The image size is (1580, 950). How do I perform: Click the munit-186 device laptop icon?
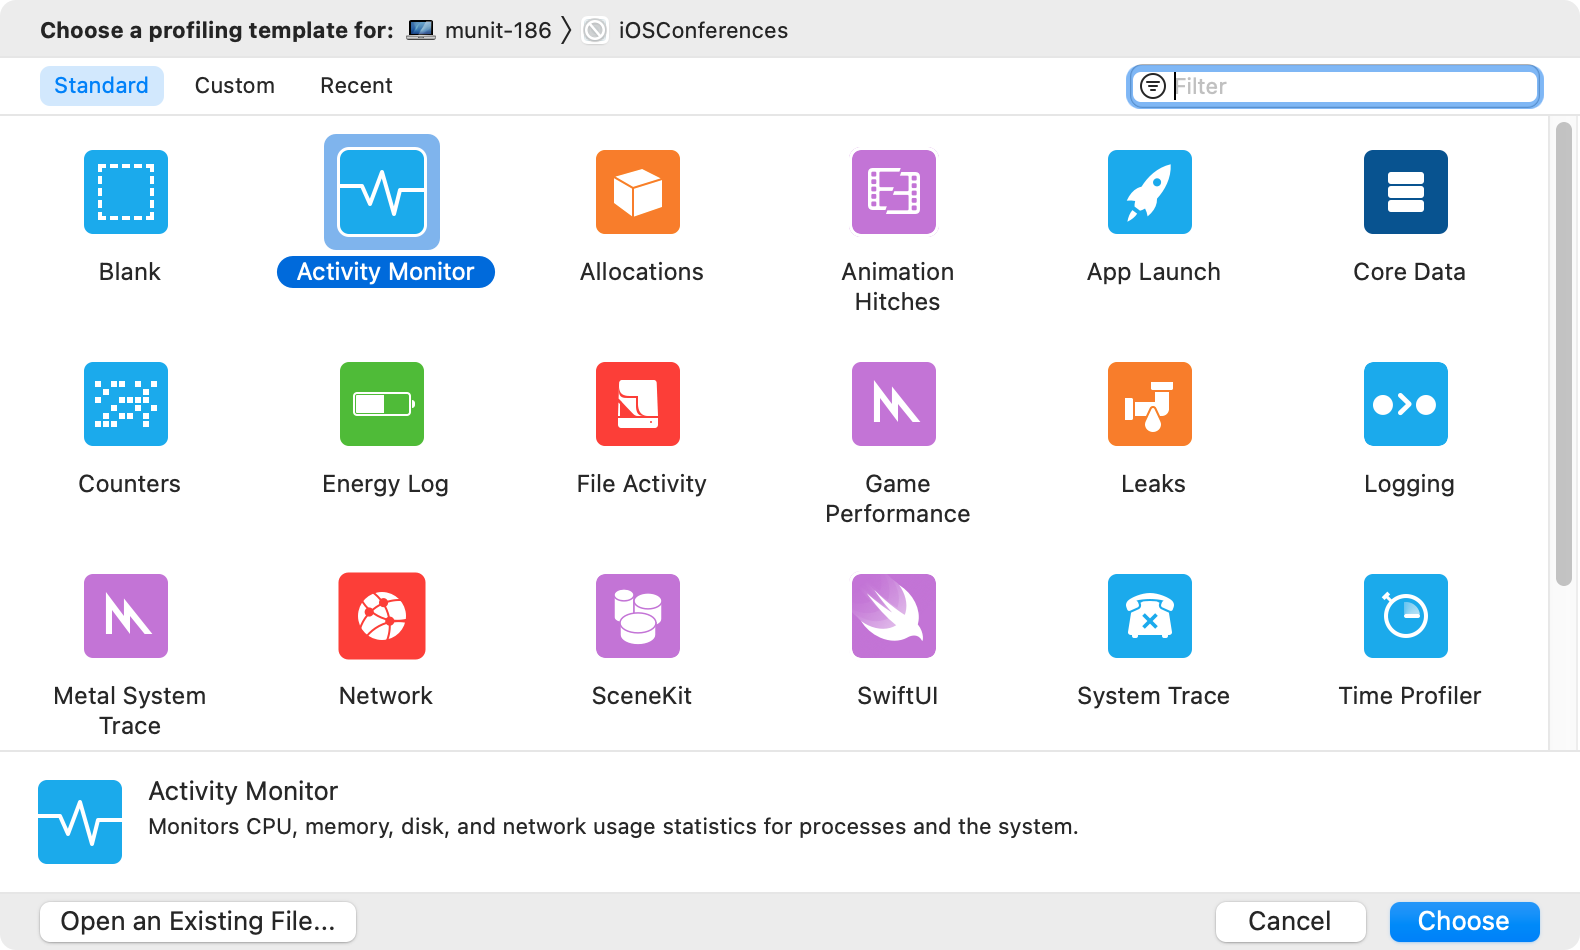tap(421, 30)
